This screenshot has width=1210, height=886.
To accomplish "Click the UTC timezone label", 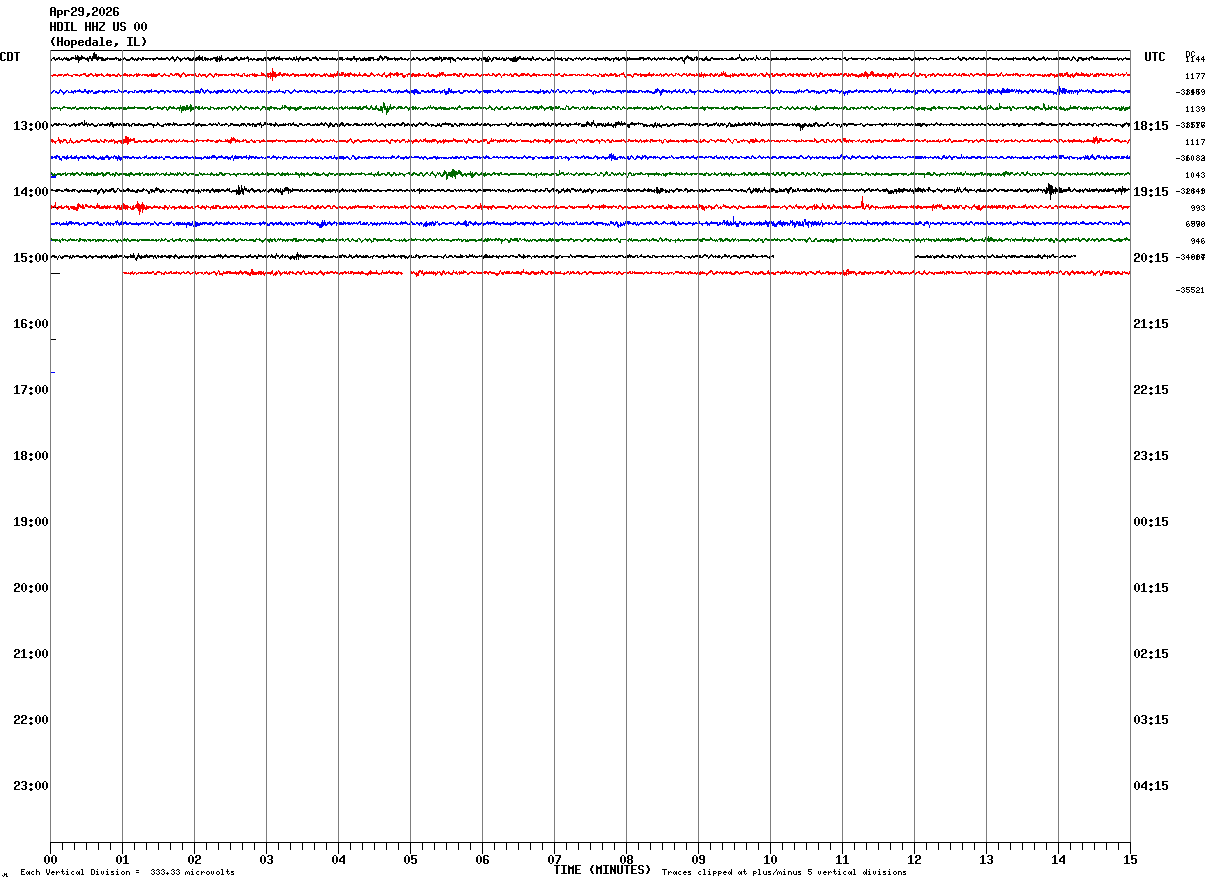I will tap(1155, 57).
